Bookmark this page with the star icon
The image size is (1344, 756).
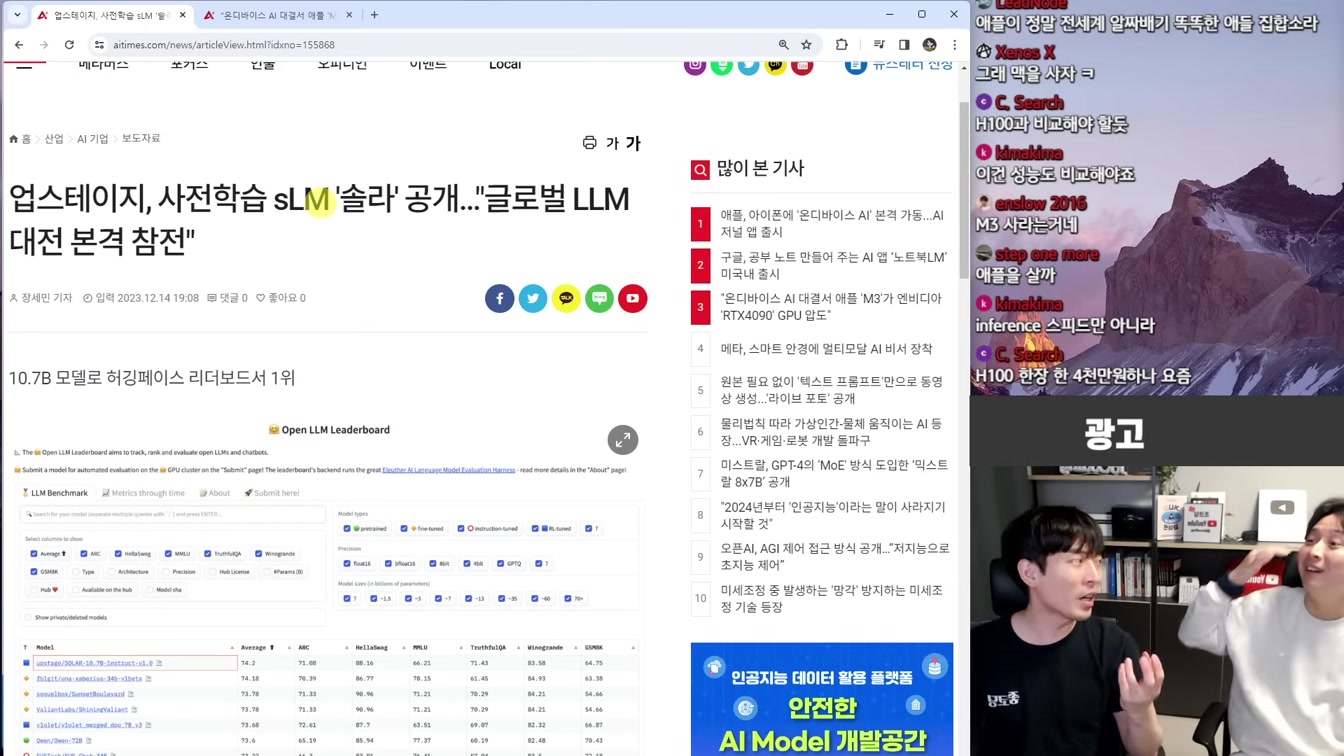[x=806, y=45]
